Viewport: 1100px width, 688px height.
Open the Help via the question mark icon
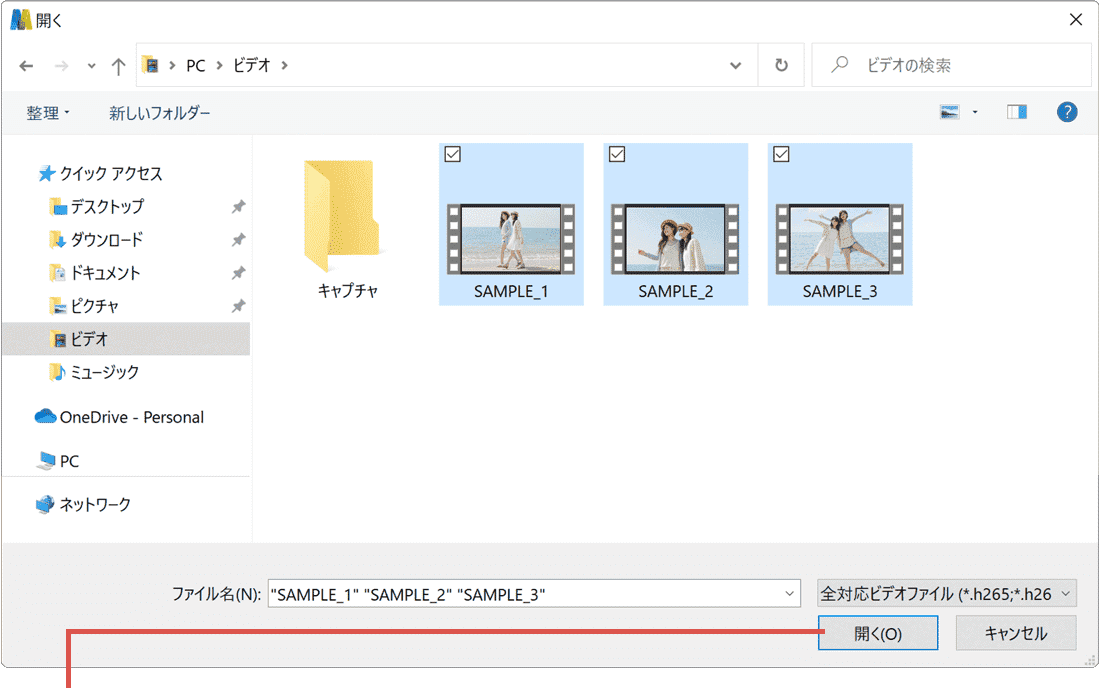click(x=1067, y=111)
